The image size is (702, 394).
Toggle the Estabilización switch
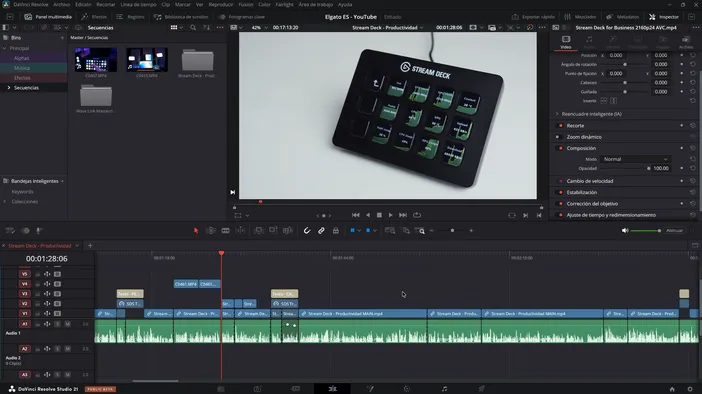coord(560,193)
